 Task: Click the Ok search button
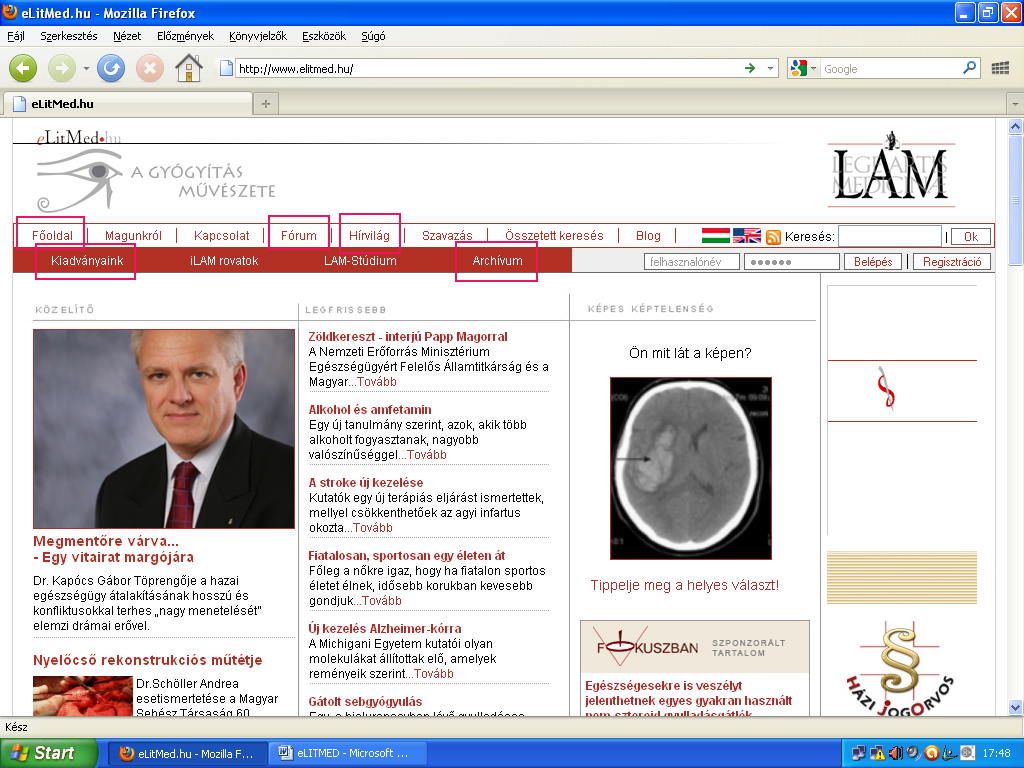tap(970, 237)
